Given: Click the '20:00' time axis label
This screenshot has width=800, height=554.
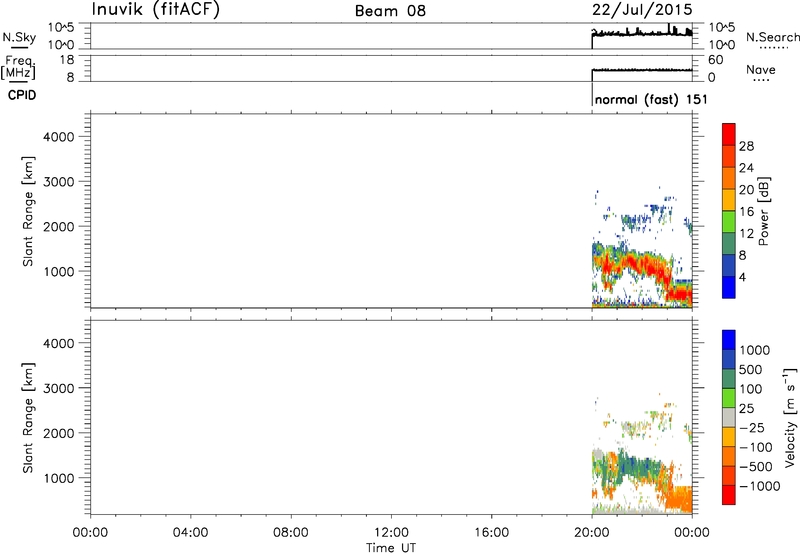Looking at the screenshot, I should (x=591, y=533).
